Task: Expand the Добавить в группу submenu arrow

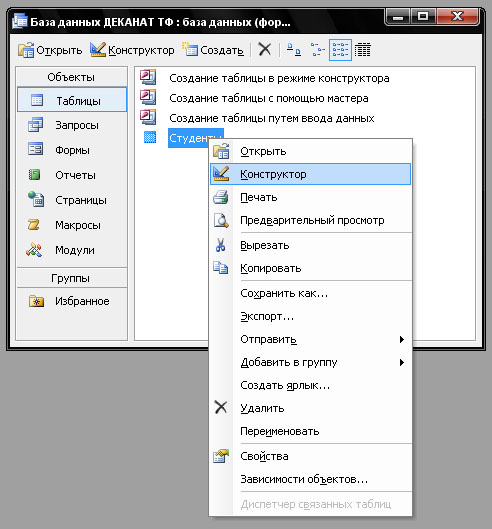Action: pos(402,362)
